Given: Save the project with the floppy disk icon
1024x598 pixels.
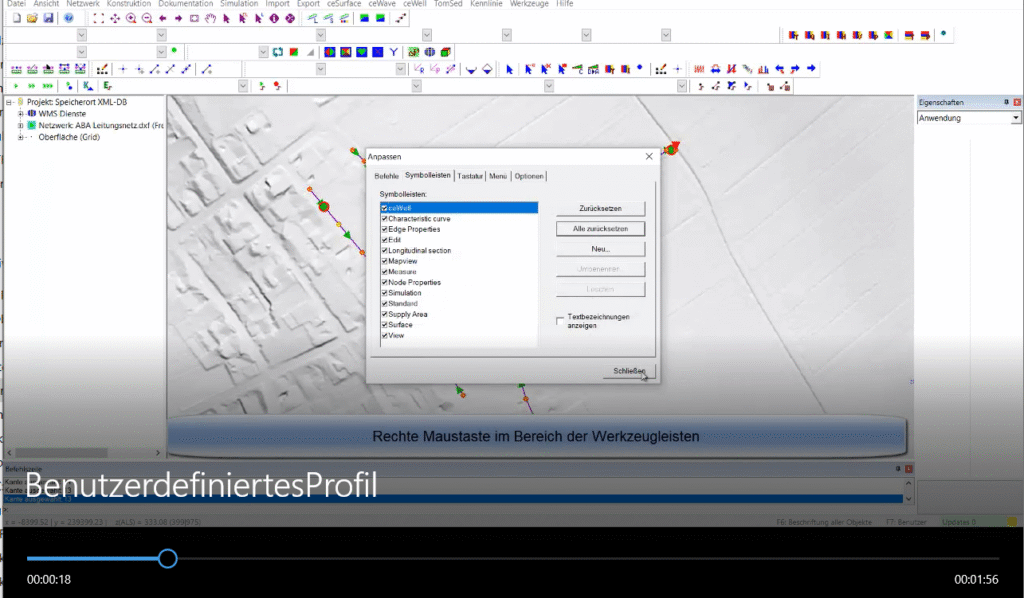Looking at the screenshot, I should pos(48,17).
